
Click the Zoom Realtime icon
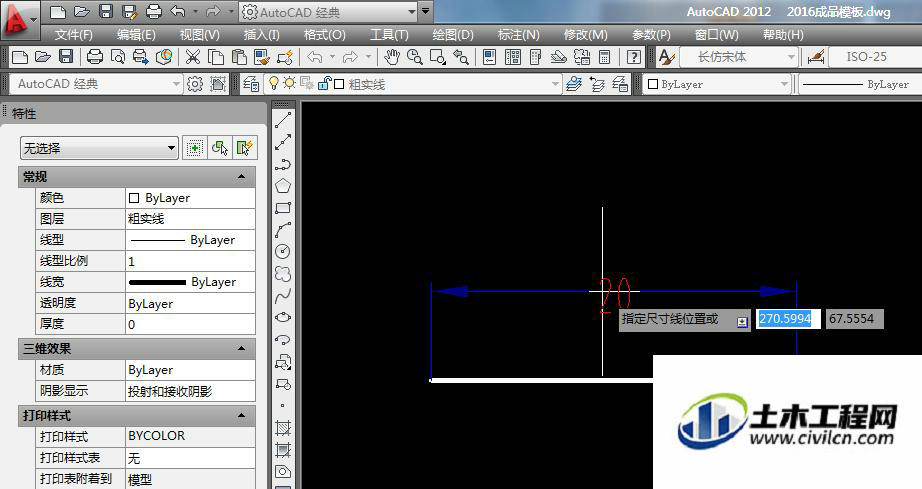(x=415, y=57)
